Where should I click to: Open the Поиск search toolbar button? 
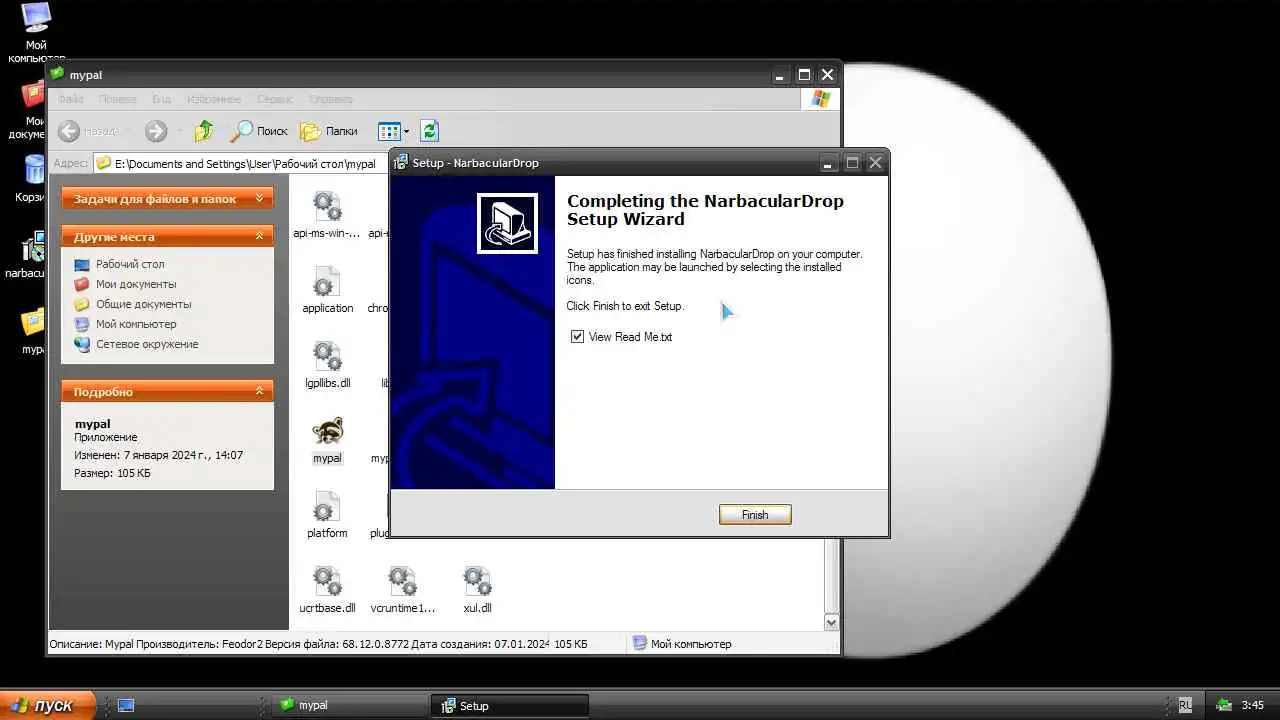coord(259,131)
